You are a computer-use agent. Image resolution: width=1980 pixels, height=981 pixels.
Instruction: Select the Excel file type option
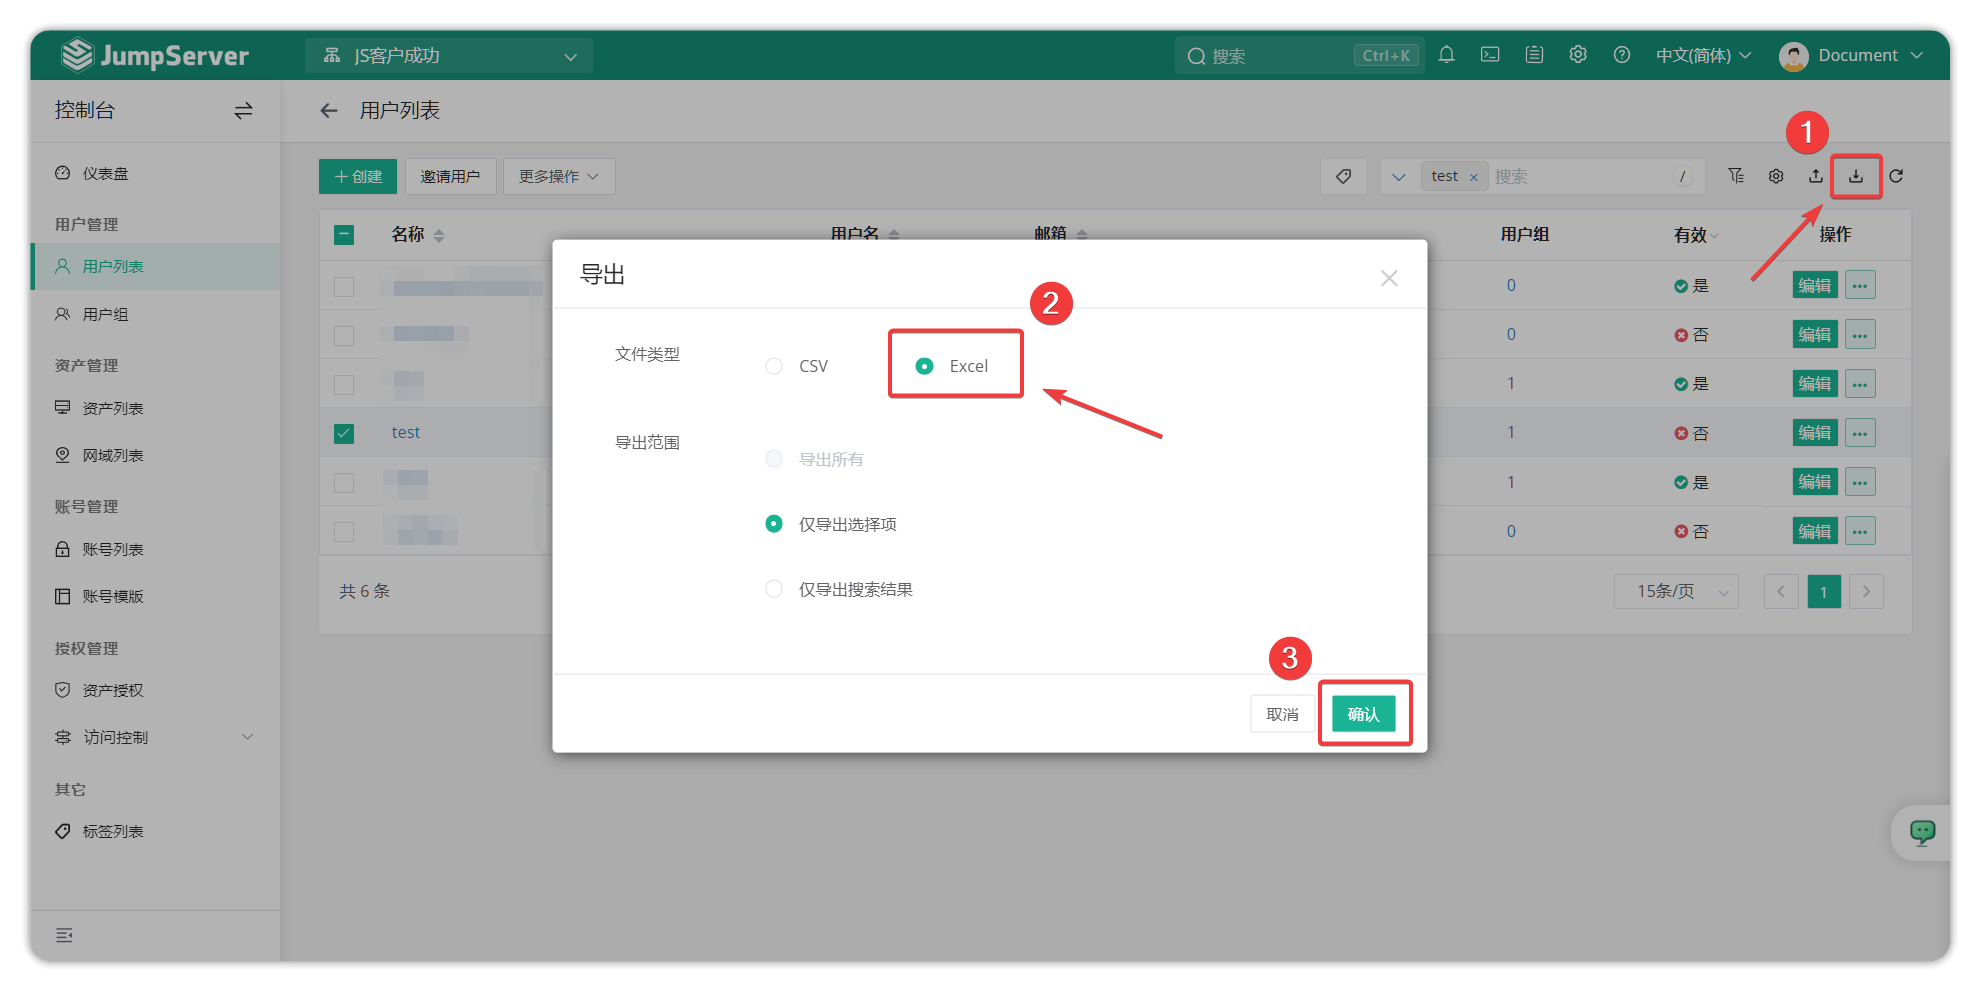(x=925, y=366)
